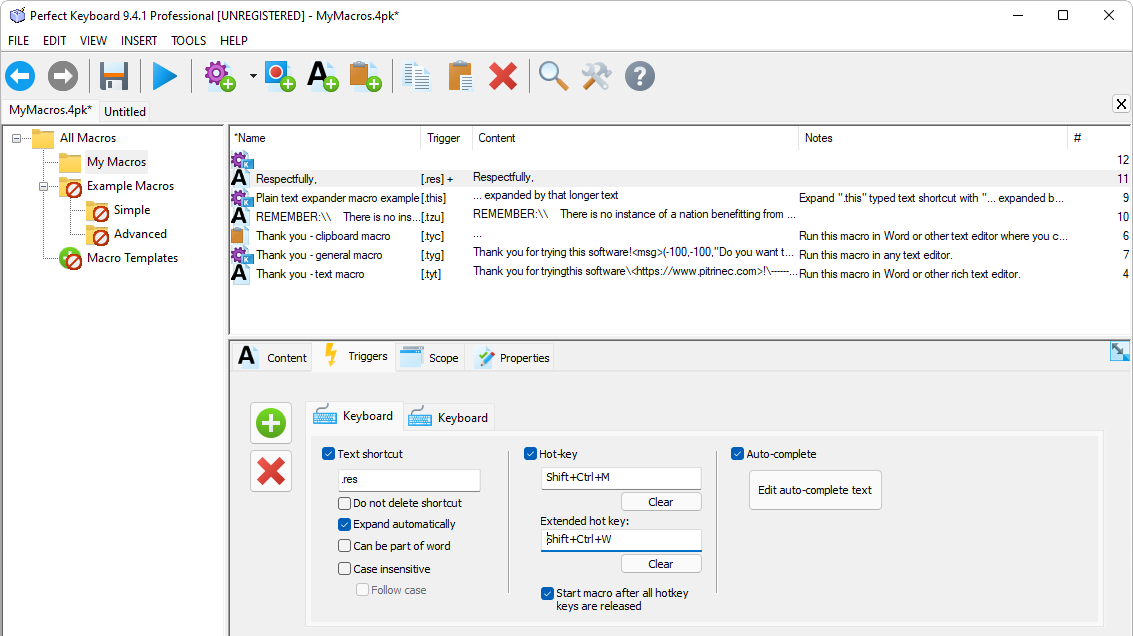Switch to the Scope tab
The width and height of the screenshot is (1133, 636).
pos(431,358)
